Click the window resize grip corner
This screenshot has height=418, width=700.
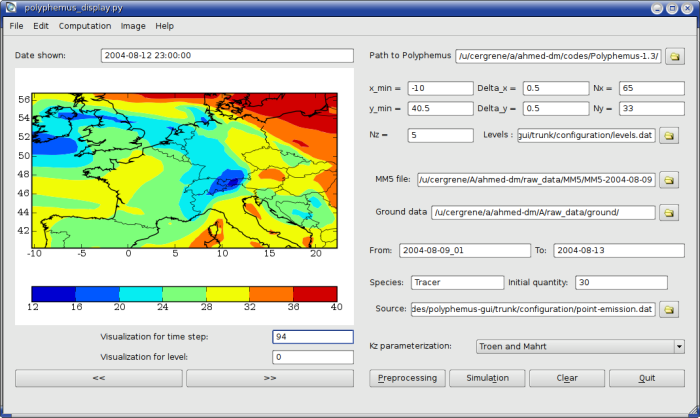coord(694,411)
